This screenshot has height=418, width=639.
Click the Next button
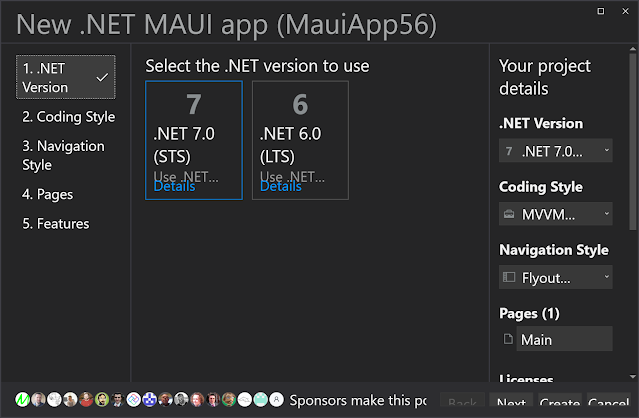511,400
